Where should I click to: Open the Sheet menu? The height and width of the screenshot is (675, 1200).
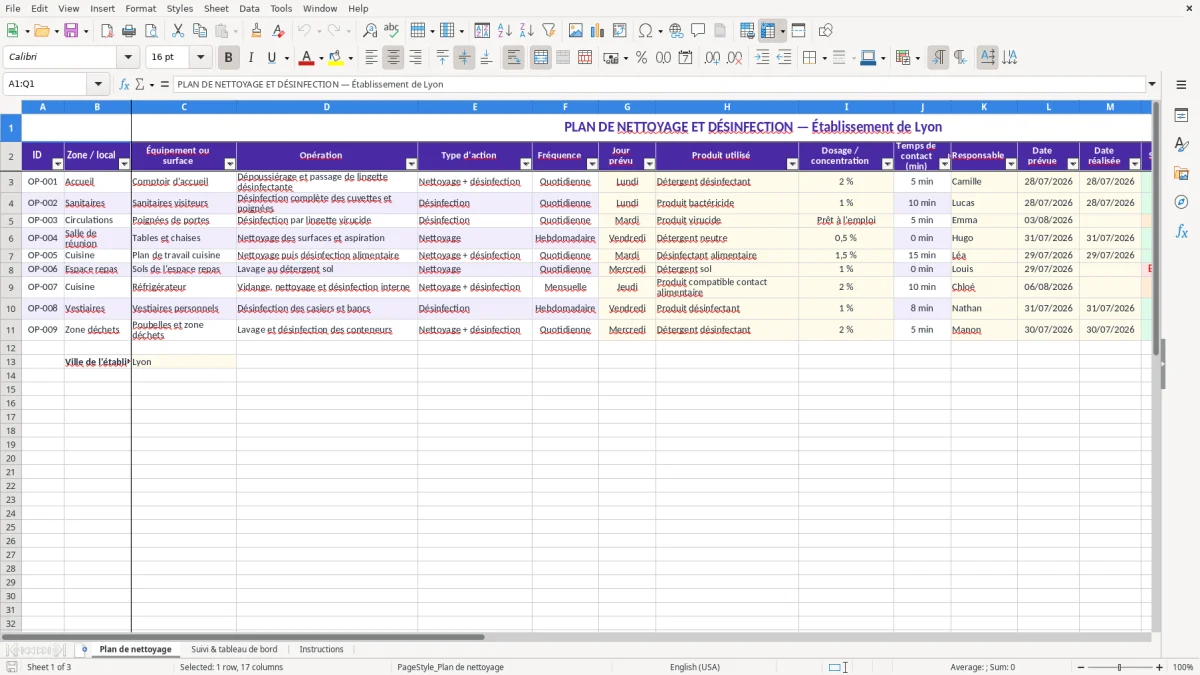[x=216, y=8]
